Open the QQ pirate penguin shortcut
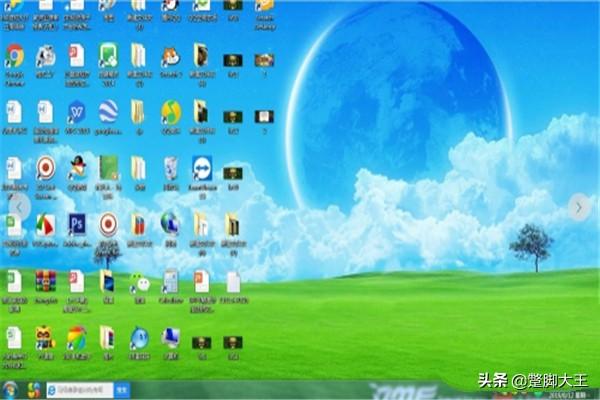Screen dimensions: 600x400 click(77, 168)
